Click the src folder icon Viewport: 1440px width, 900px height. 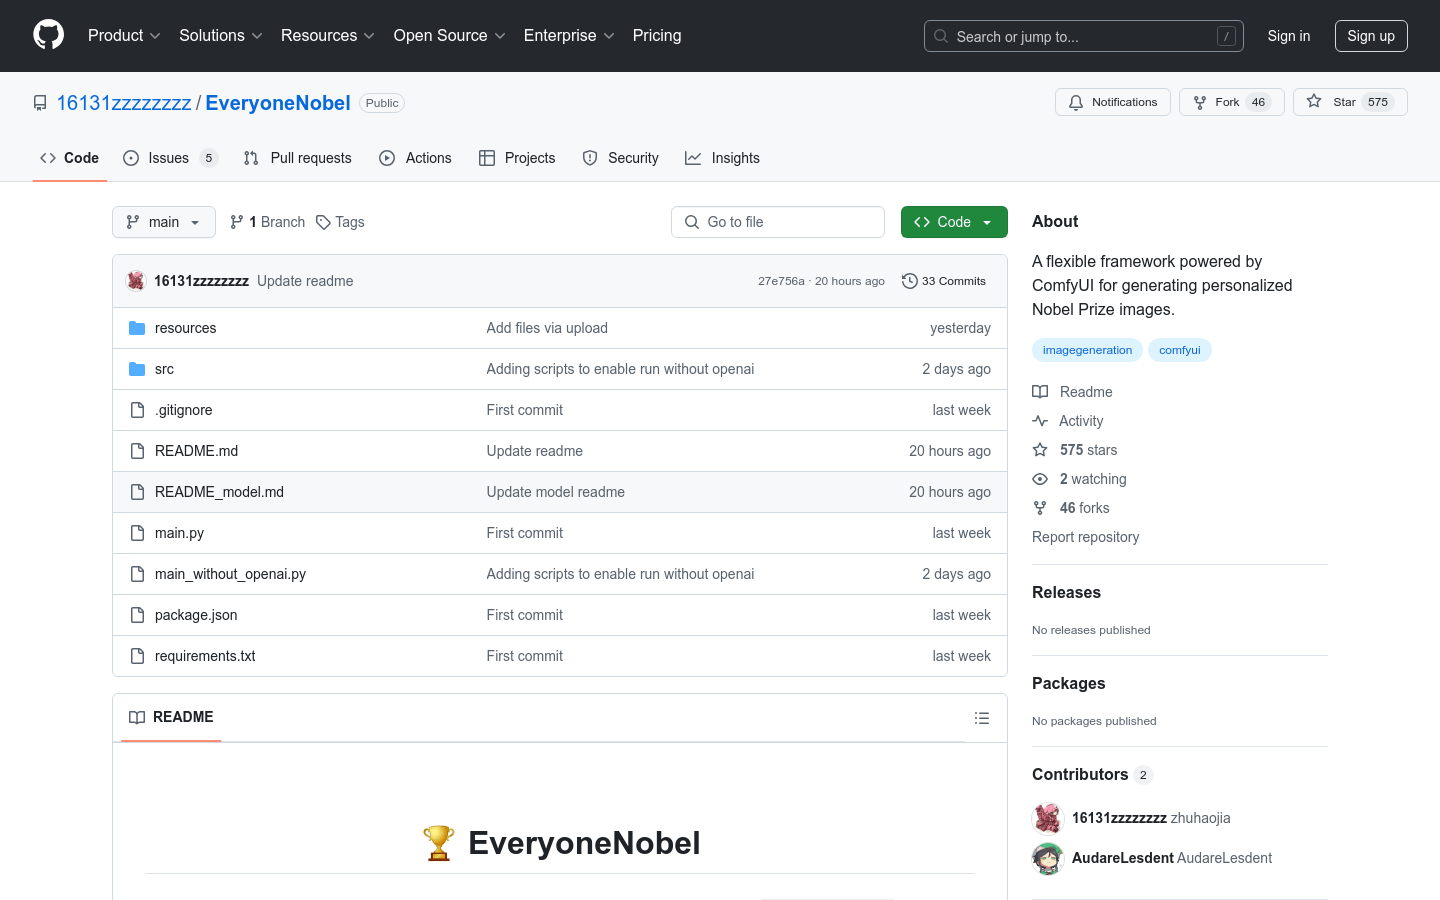point(137,369)
